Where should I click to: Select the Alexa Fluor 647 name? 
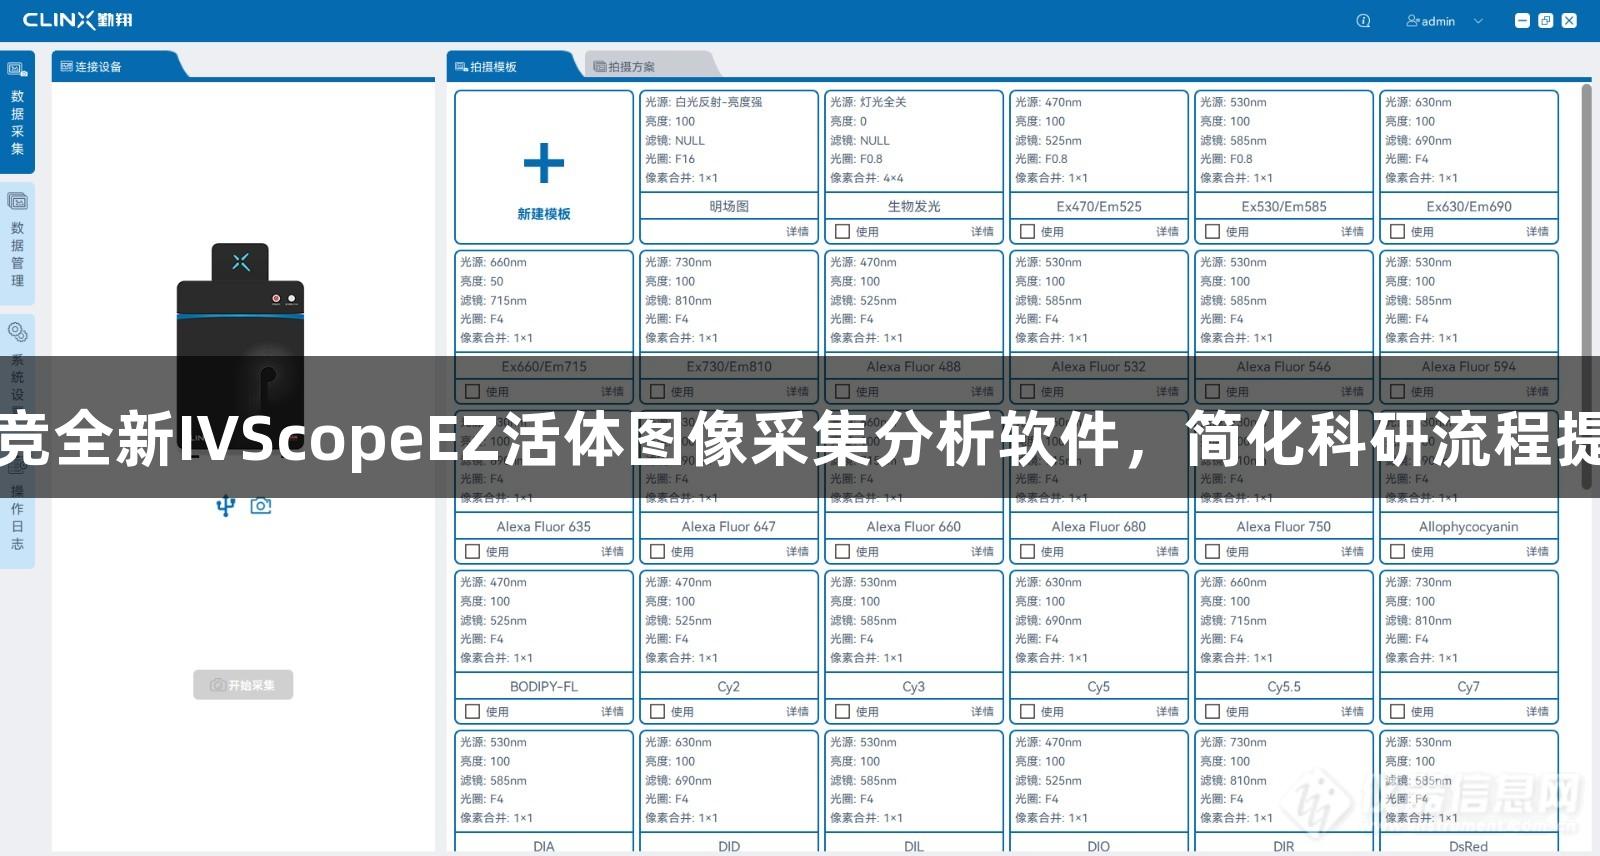(x=729, y=527)
